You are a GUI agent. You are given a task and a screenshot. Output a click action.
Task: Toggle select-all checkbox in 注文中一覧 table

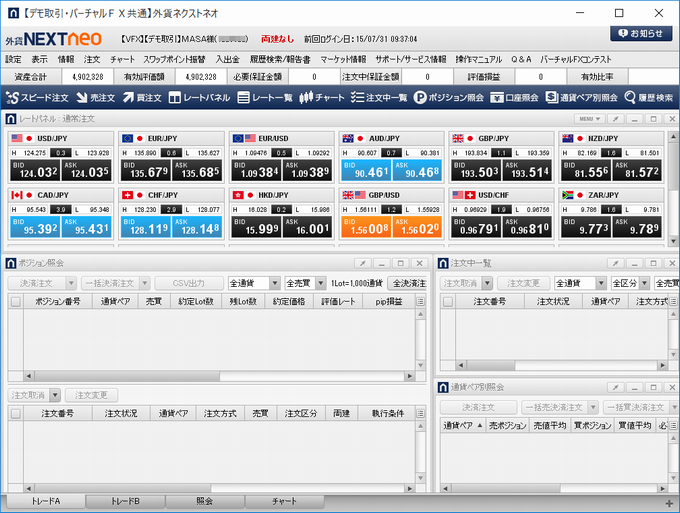[x=448, y=301]
